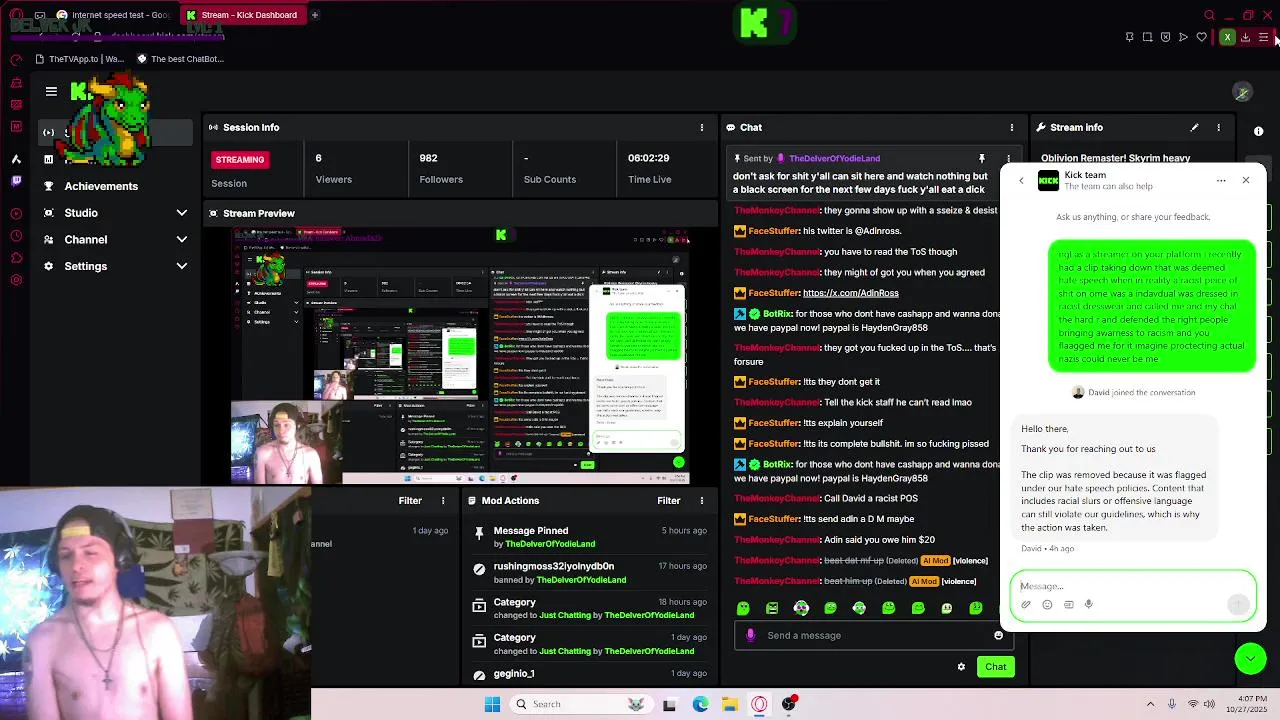The height and width of the screenshot is (720, 1280).
Task: Open Session Info panel options menu
Action: click(x=701, y=127)
